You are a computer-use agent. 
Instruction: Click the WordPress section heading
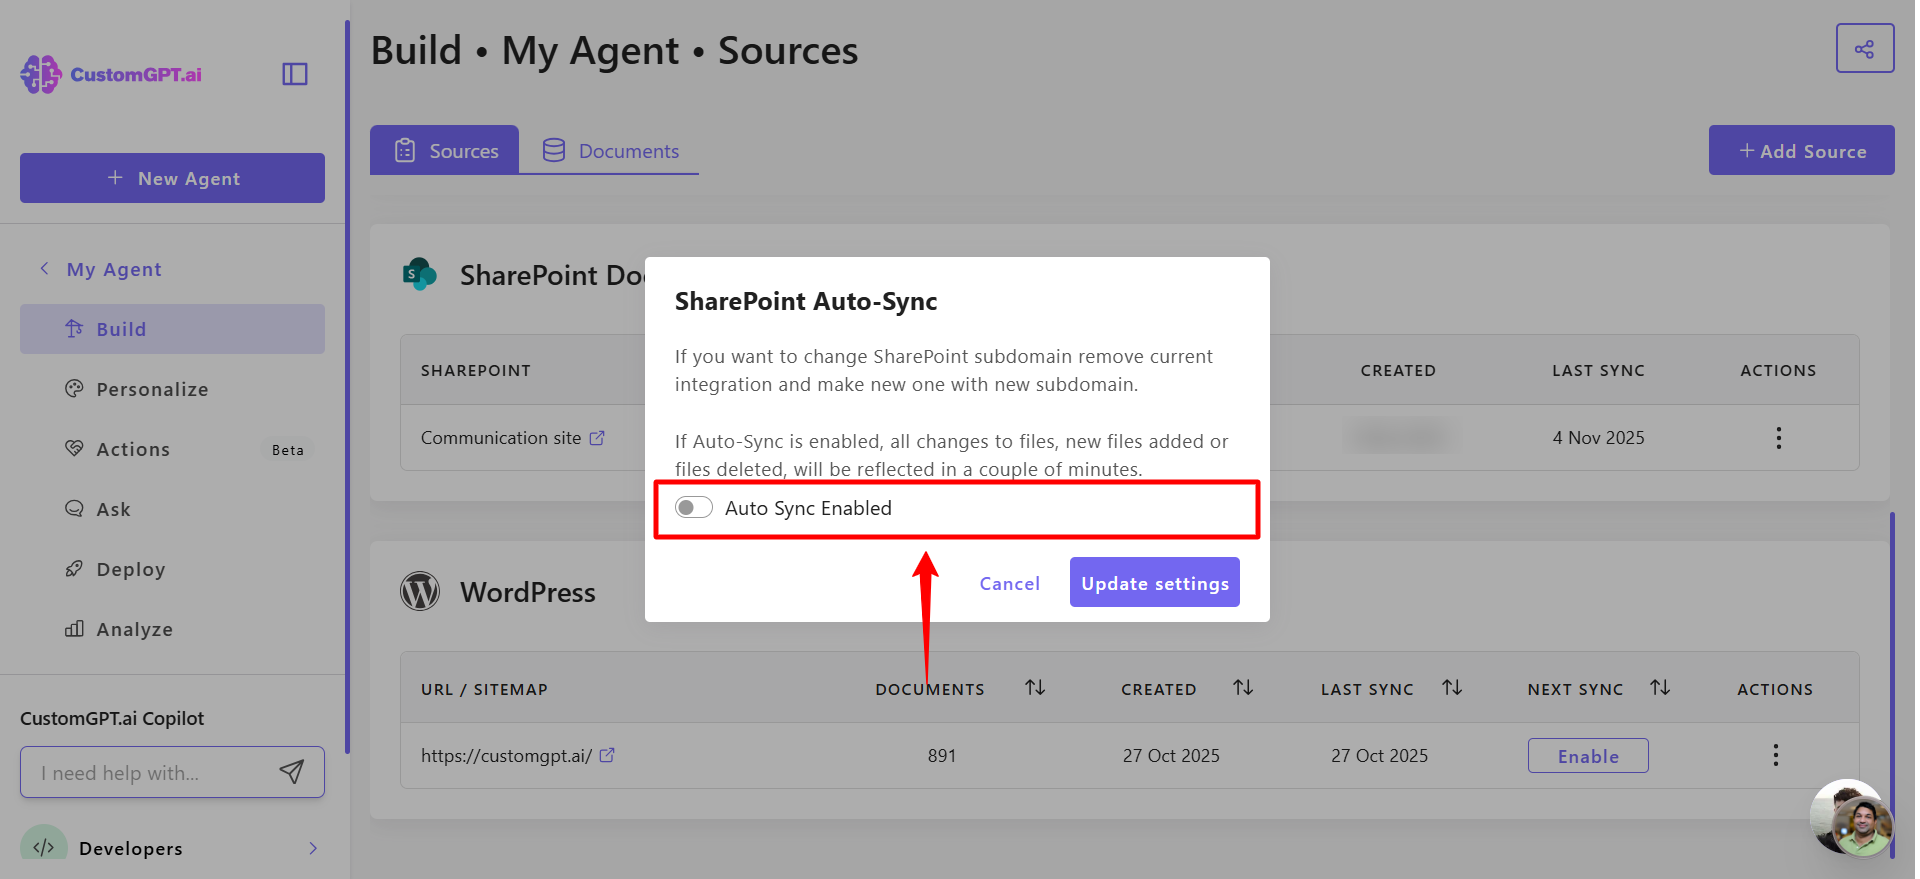pyautogui.click(x=528, y=592)
